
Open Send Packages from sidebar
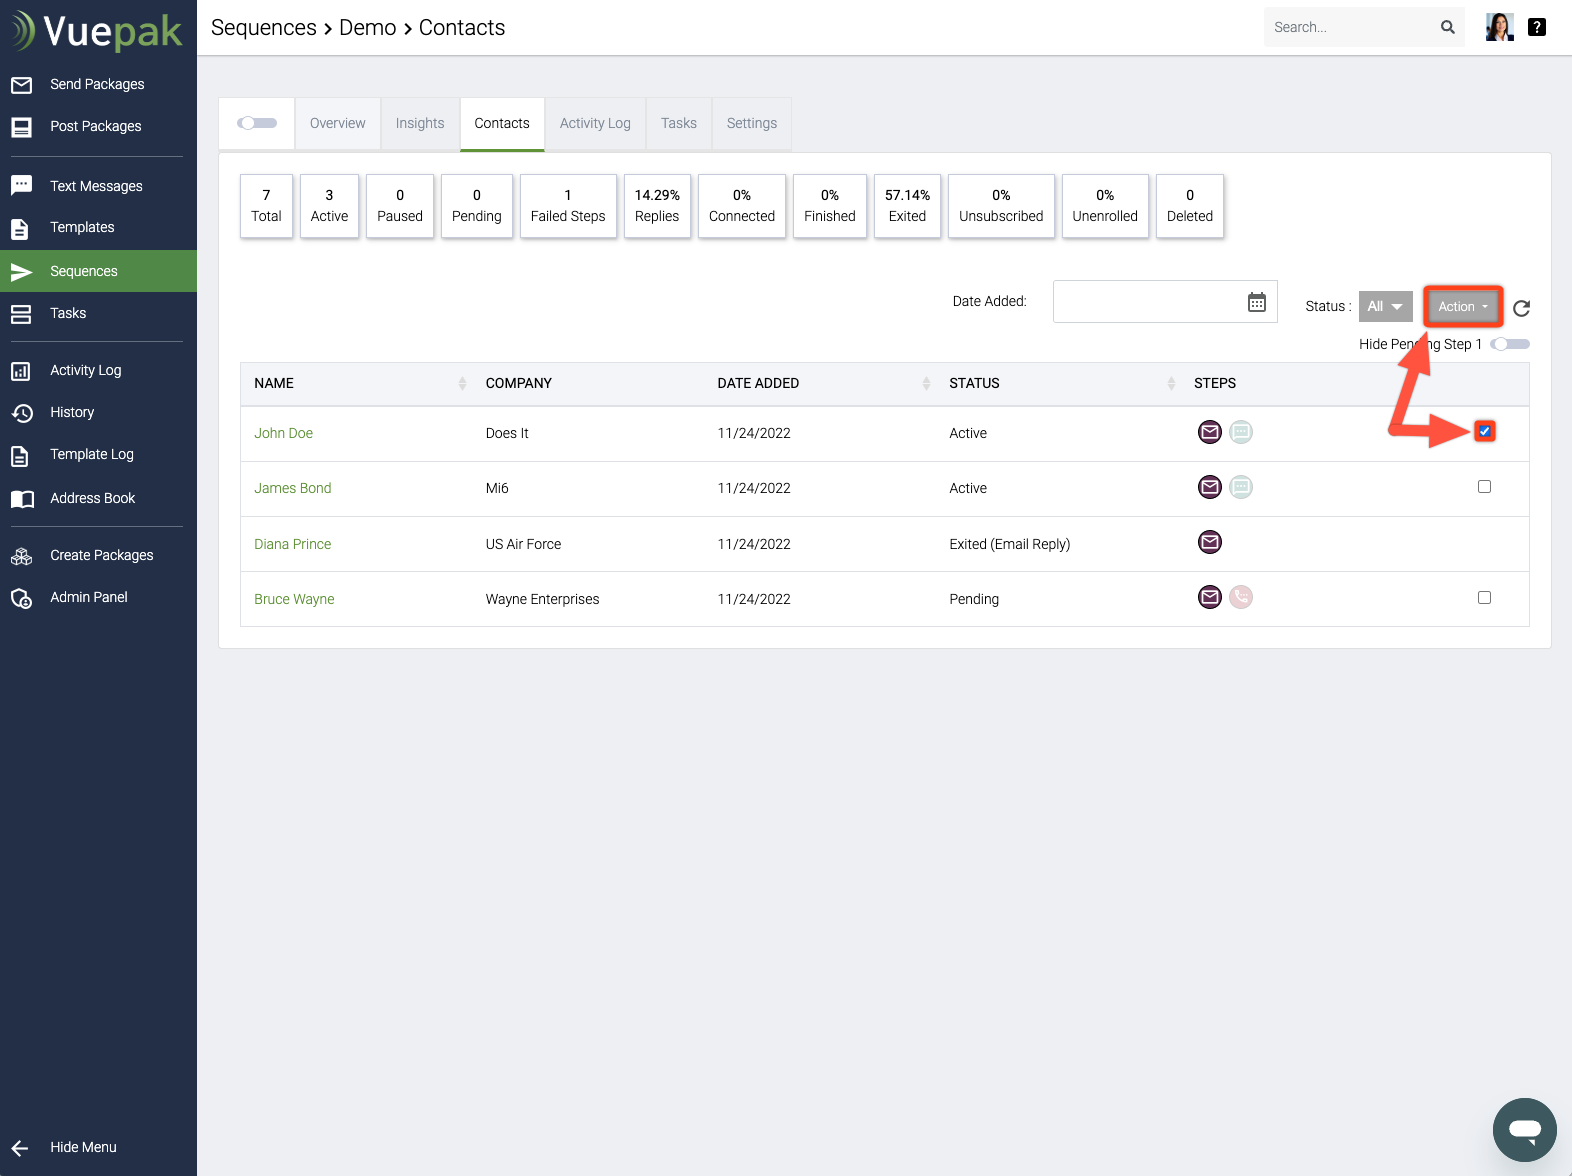point(98,84)
